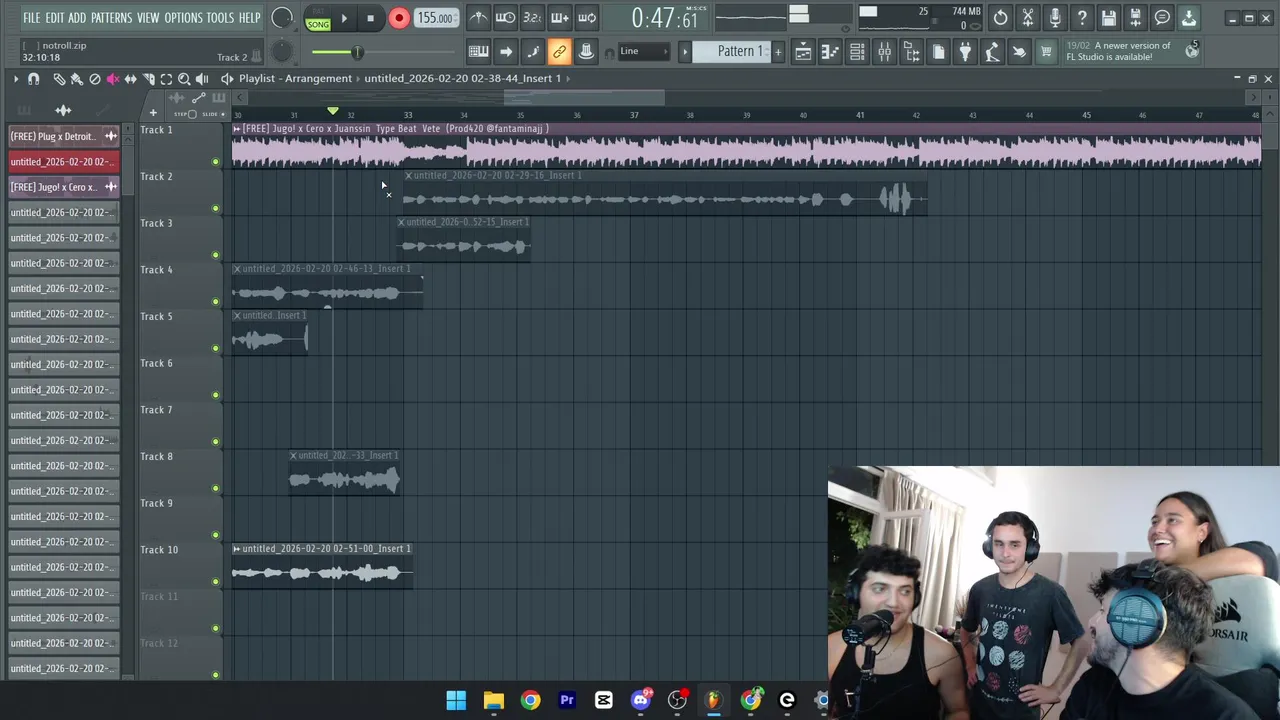1280x720 pixels.
Task: Click the 155.000 tempo field
Action: point(435,18)
